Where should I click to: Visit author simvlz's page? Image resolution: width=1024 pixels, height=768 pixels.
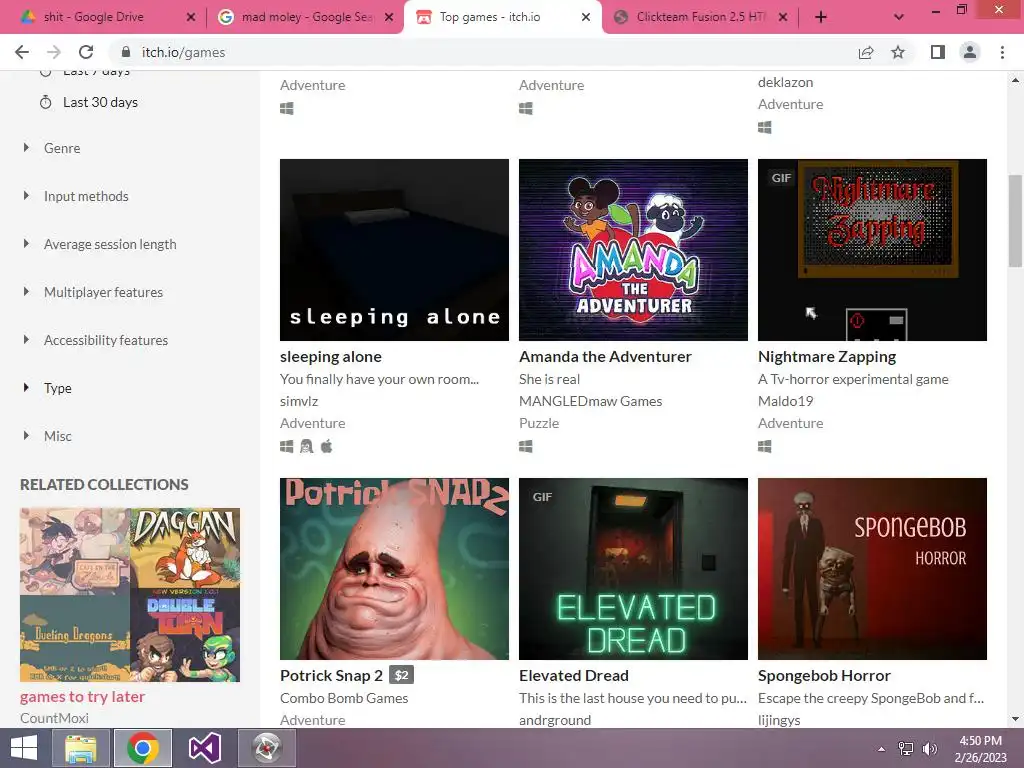(299, 401)
